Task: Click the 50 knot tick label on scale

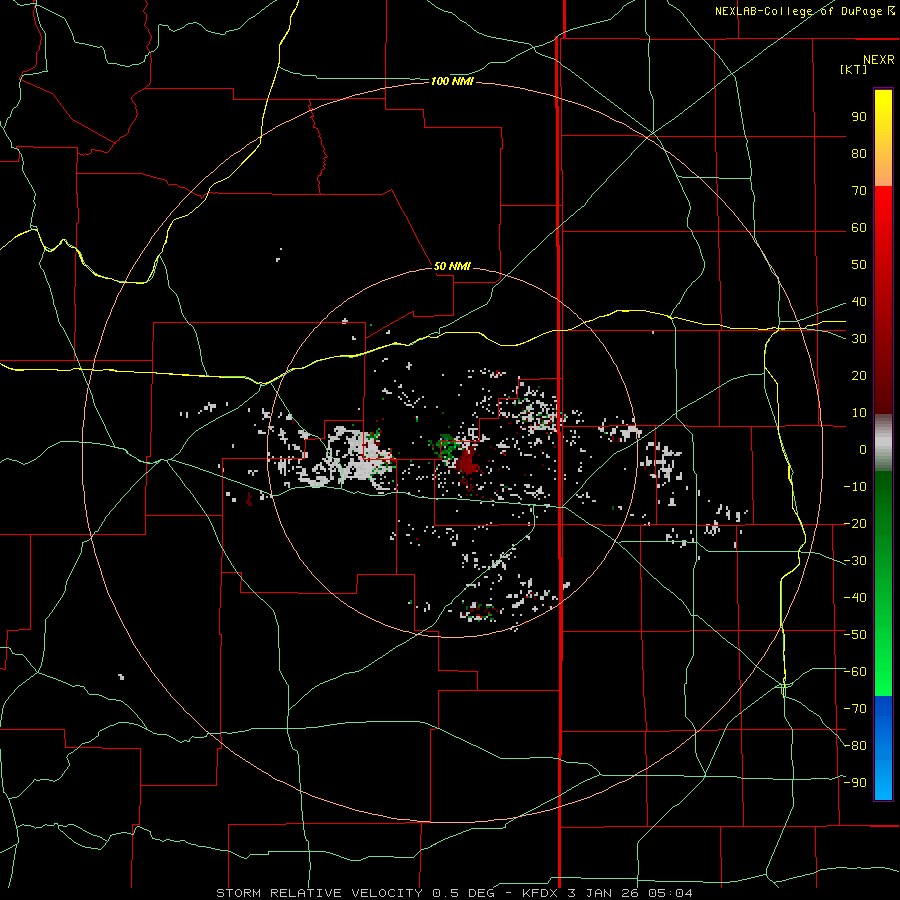Action: tap(859, 265)
